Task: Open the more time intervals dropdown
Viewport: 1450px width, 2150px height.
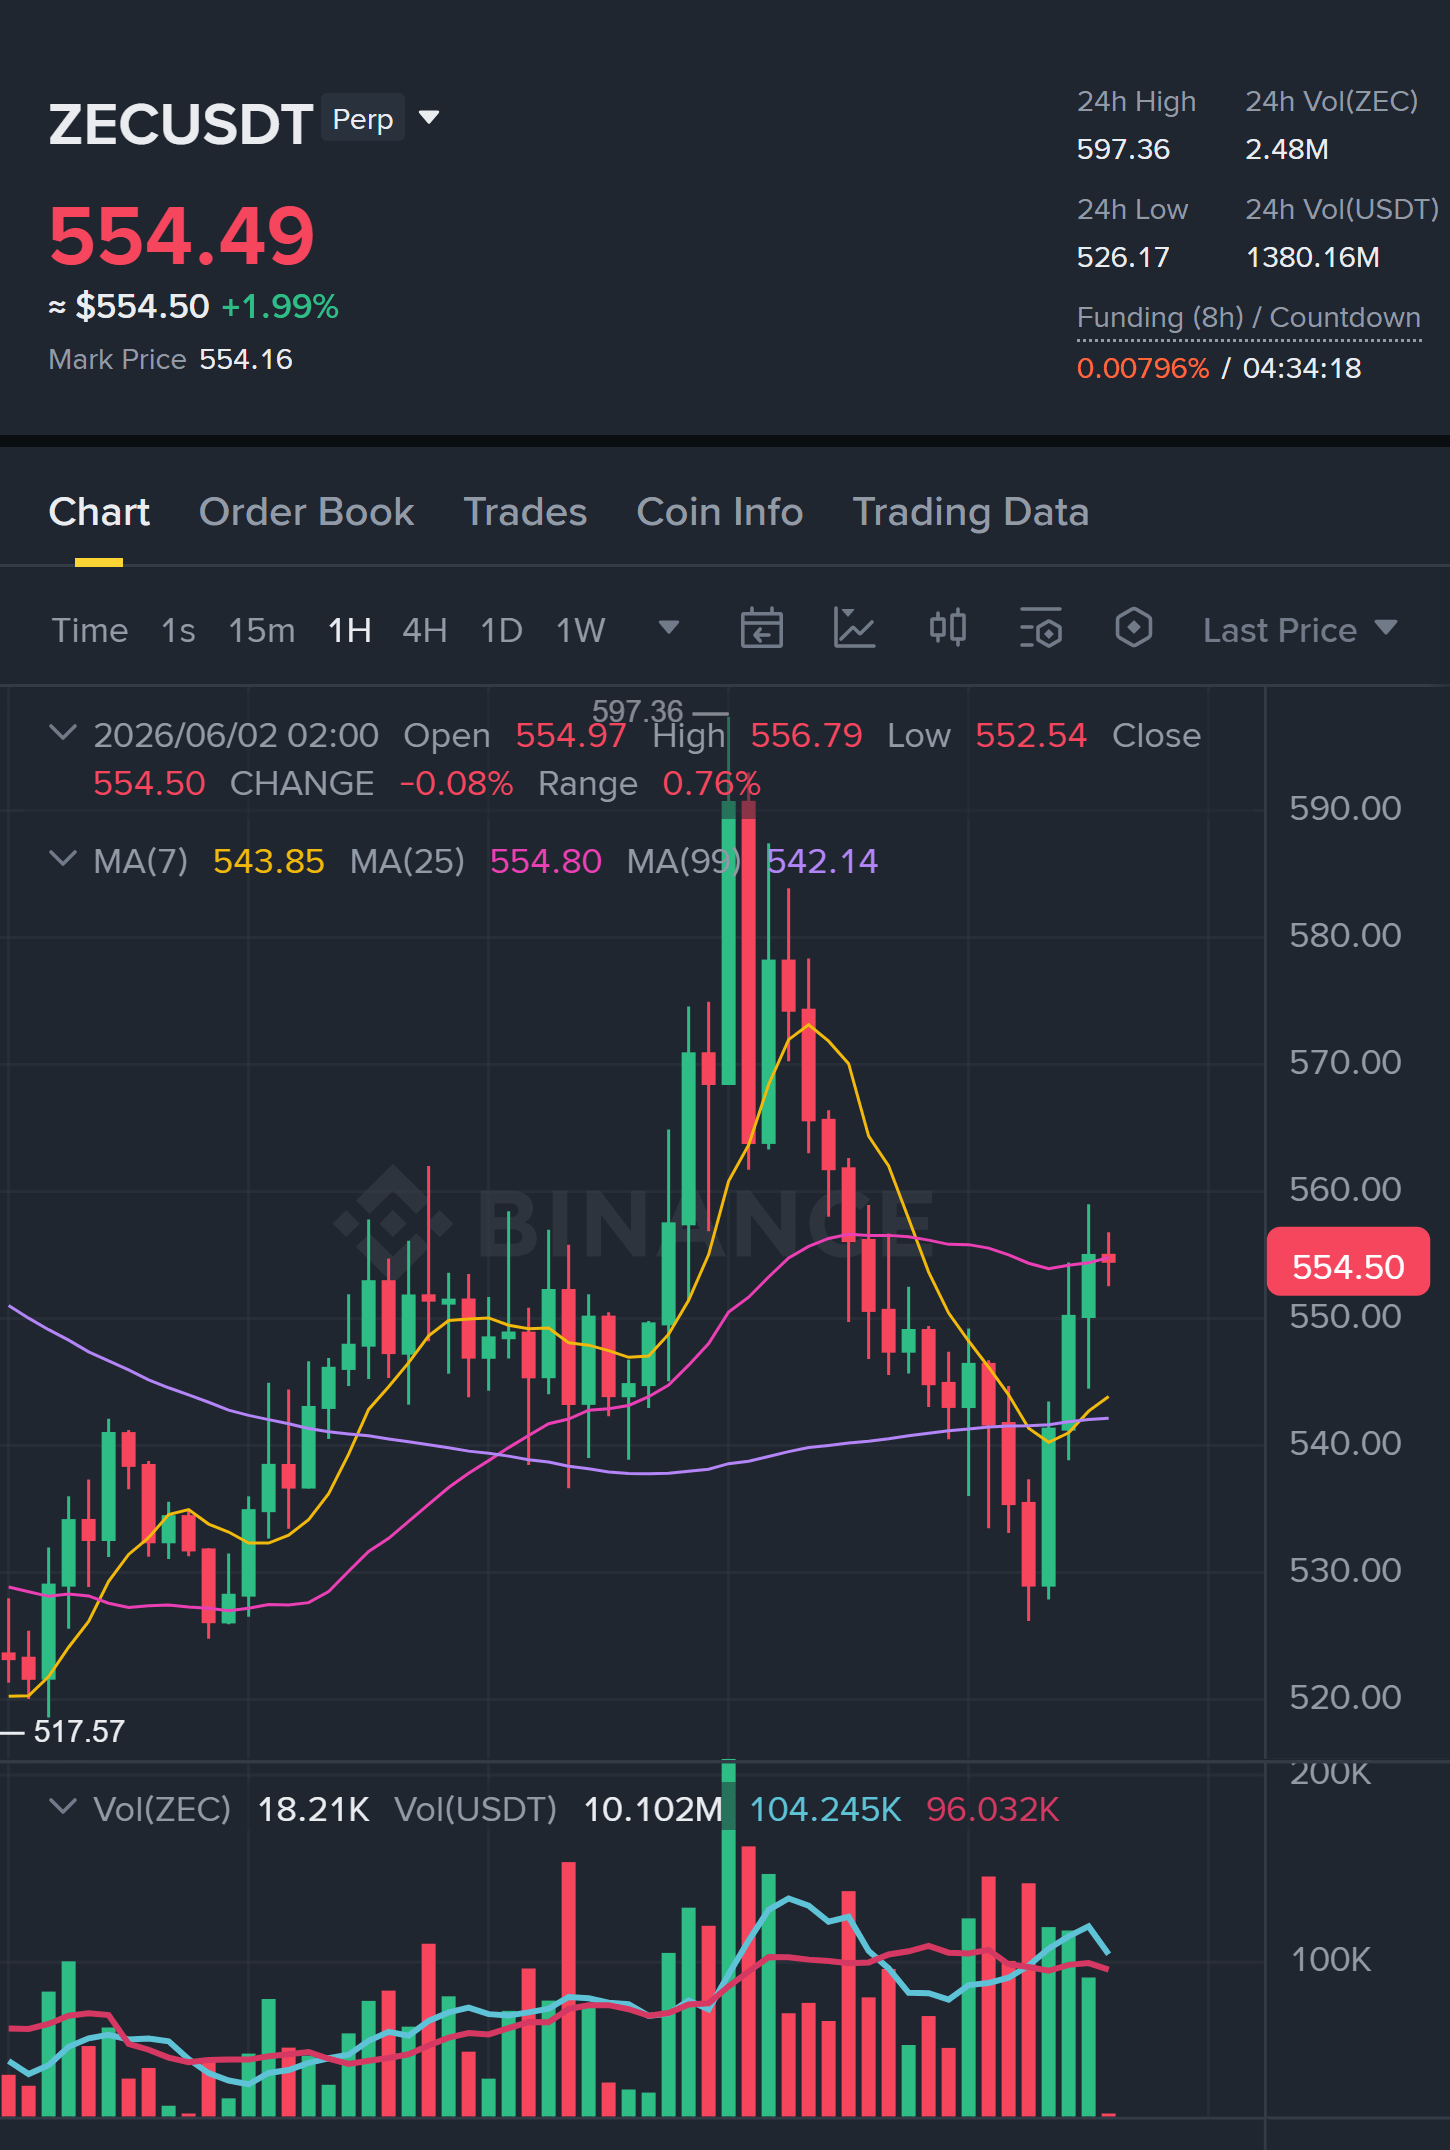Action: (x=669, y=628)
